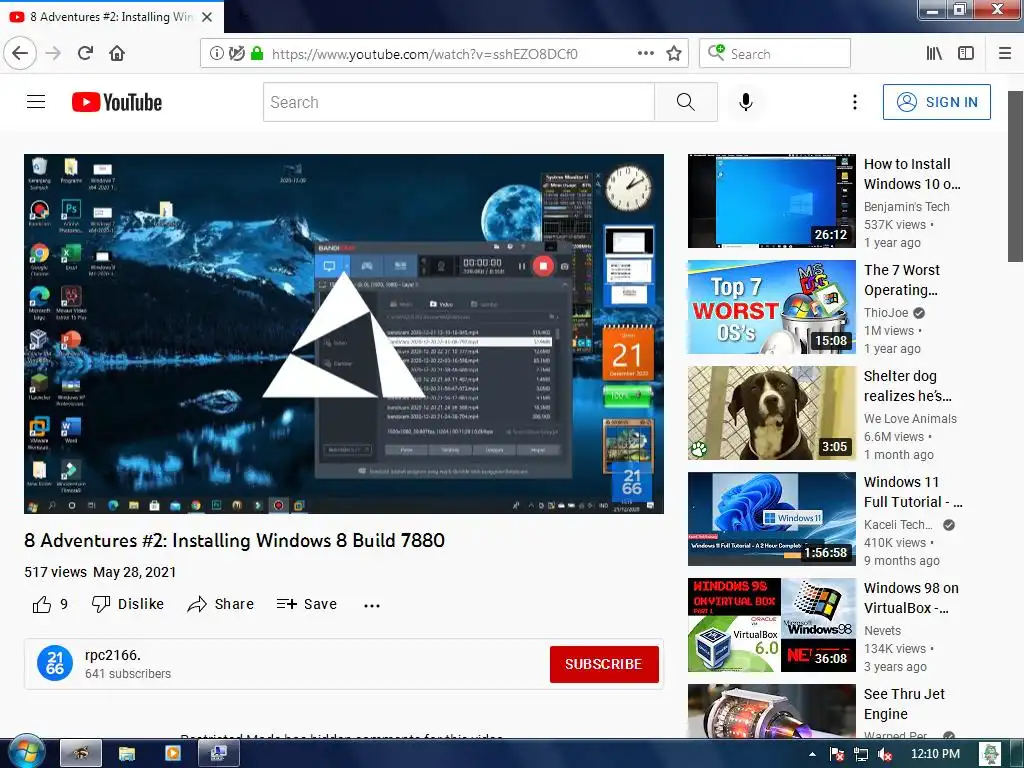Toggle the Firefox sidebar view

pyautogui.click(x=966, y=54)
